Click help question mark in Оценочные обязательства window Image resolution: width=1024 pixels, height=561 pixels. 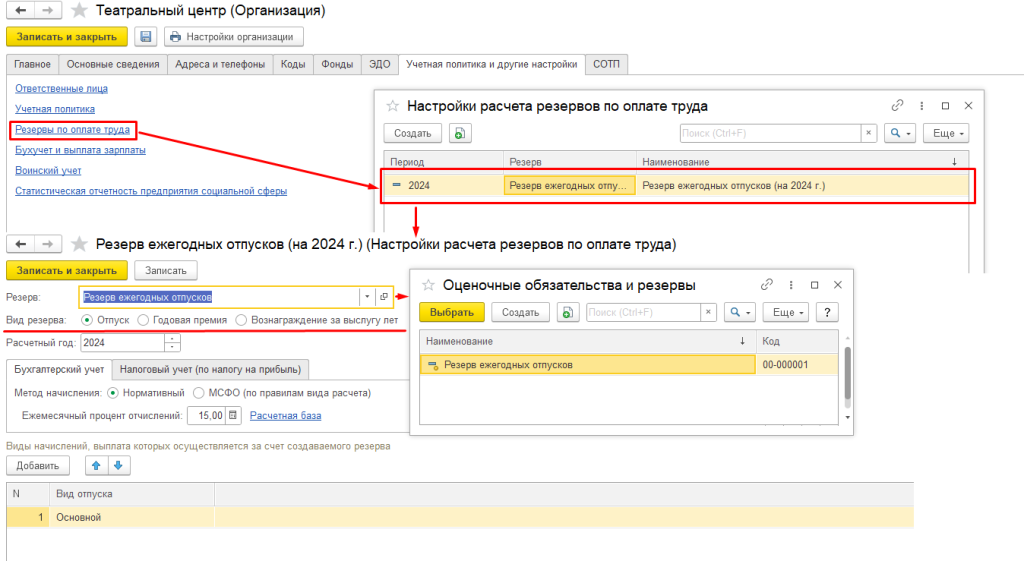click(827, 312)
